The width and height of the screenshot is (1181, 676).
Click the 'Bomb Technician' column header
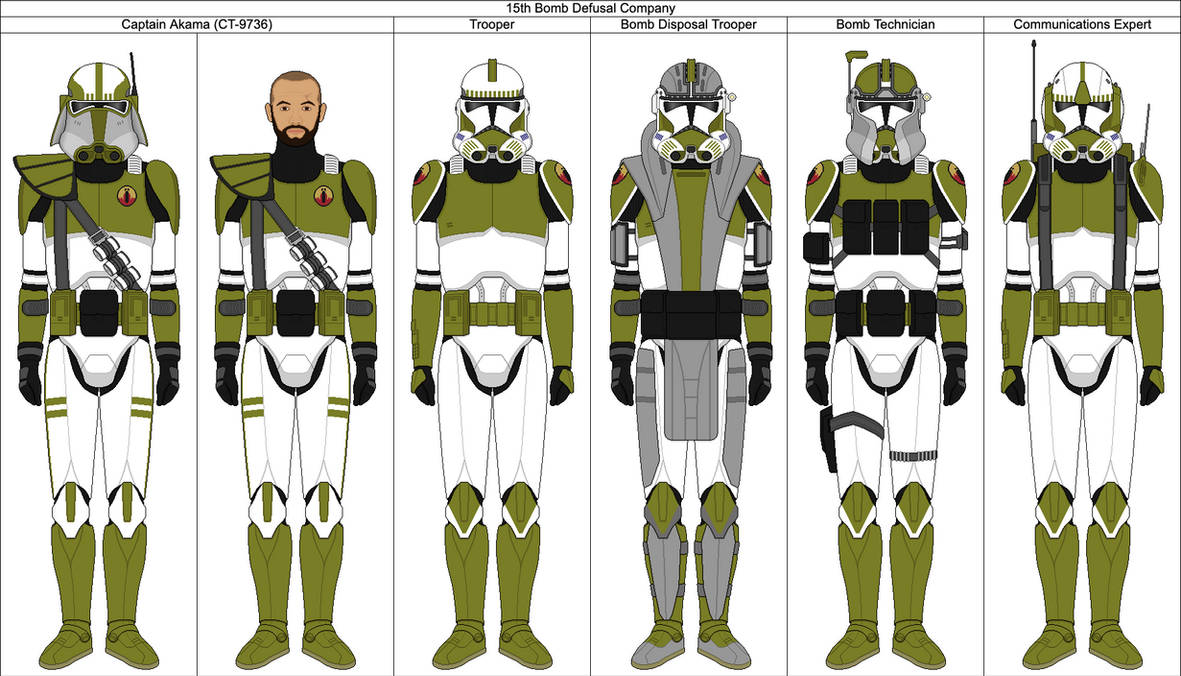tap(885, 24)
